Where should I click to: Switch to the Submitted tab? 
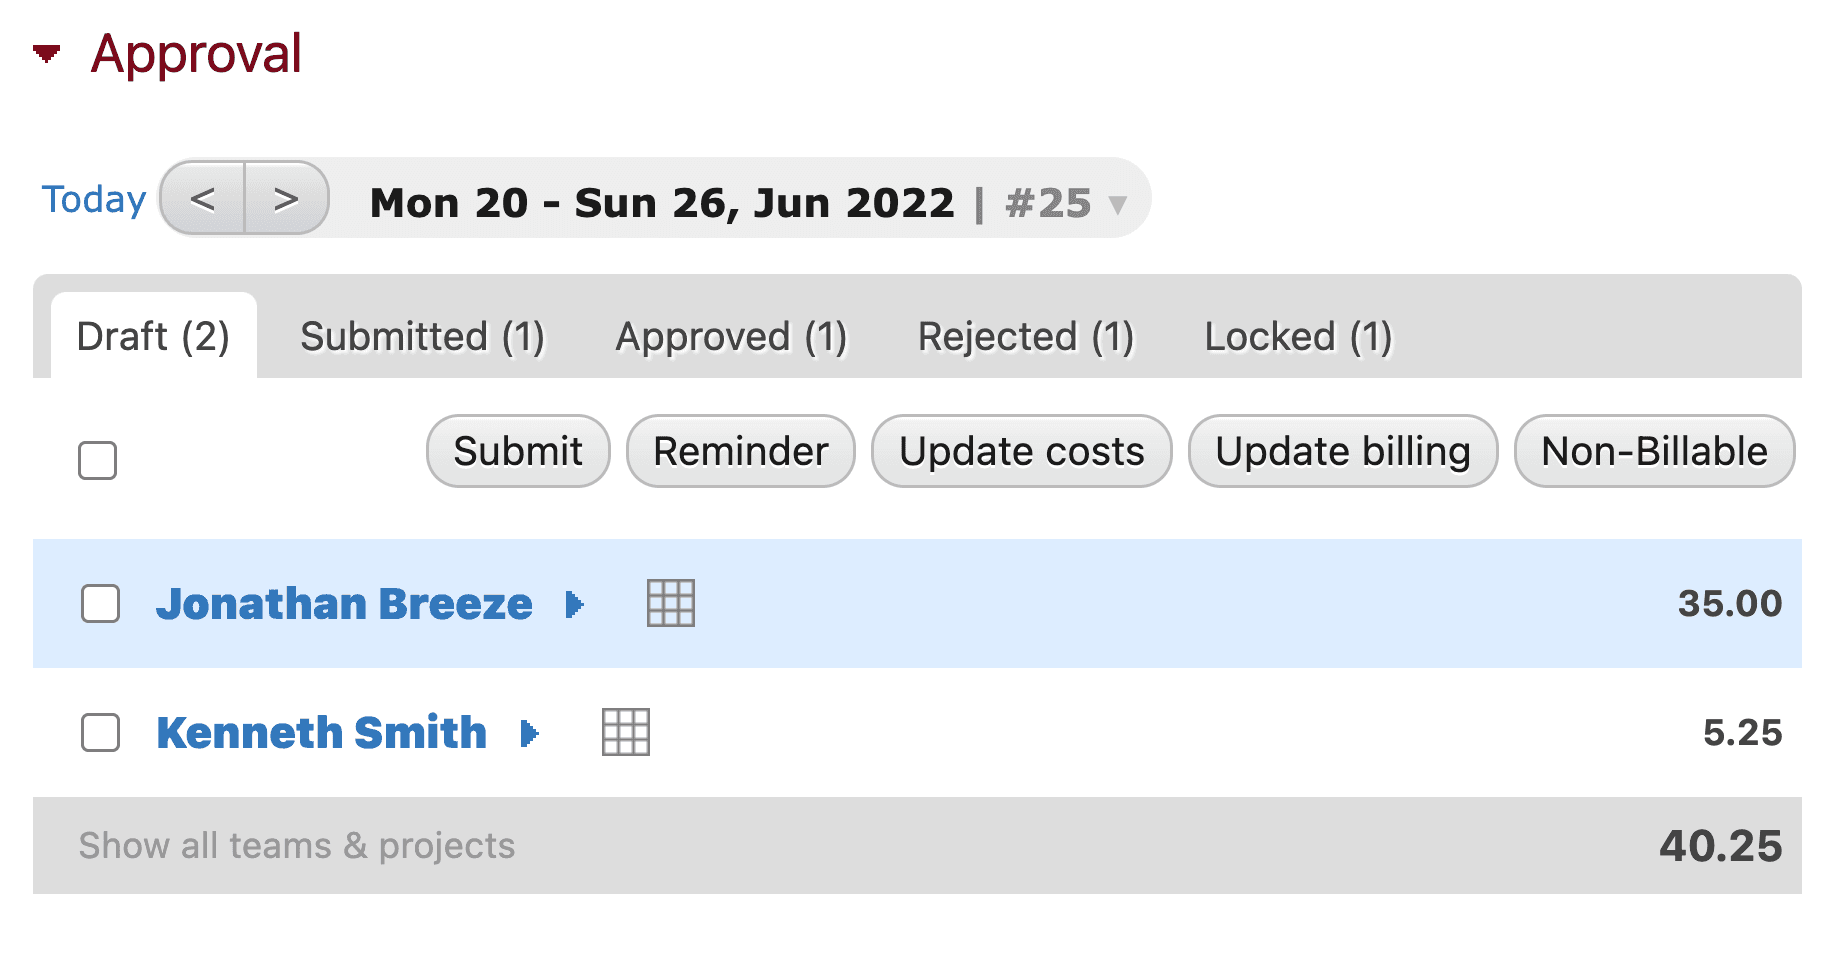pyautogui.click(x=422, y=337)
